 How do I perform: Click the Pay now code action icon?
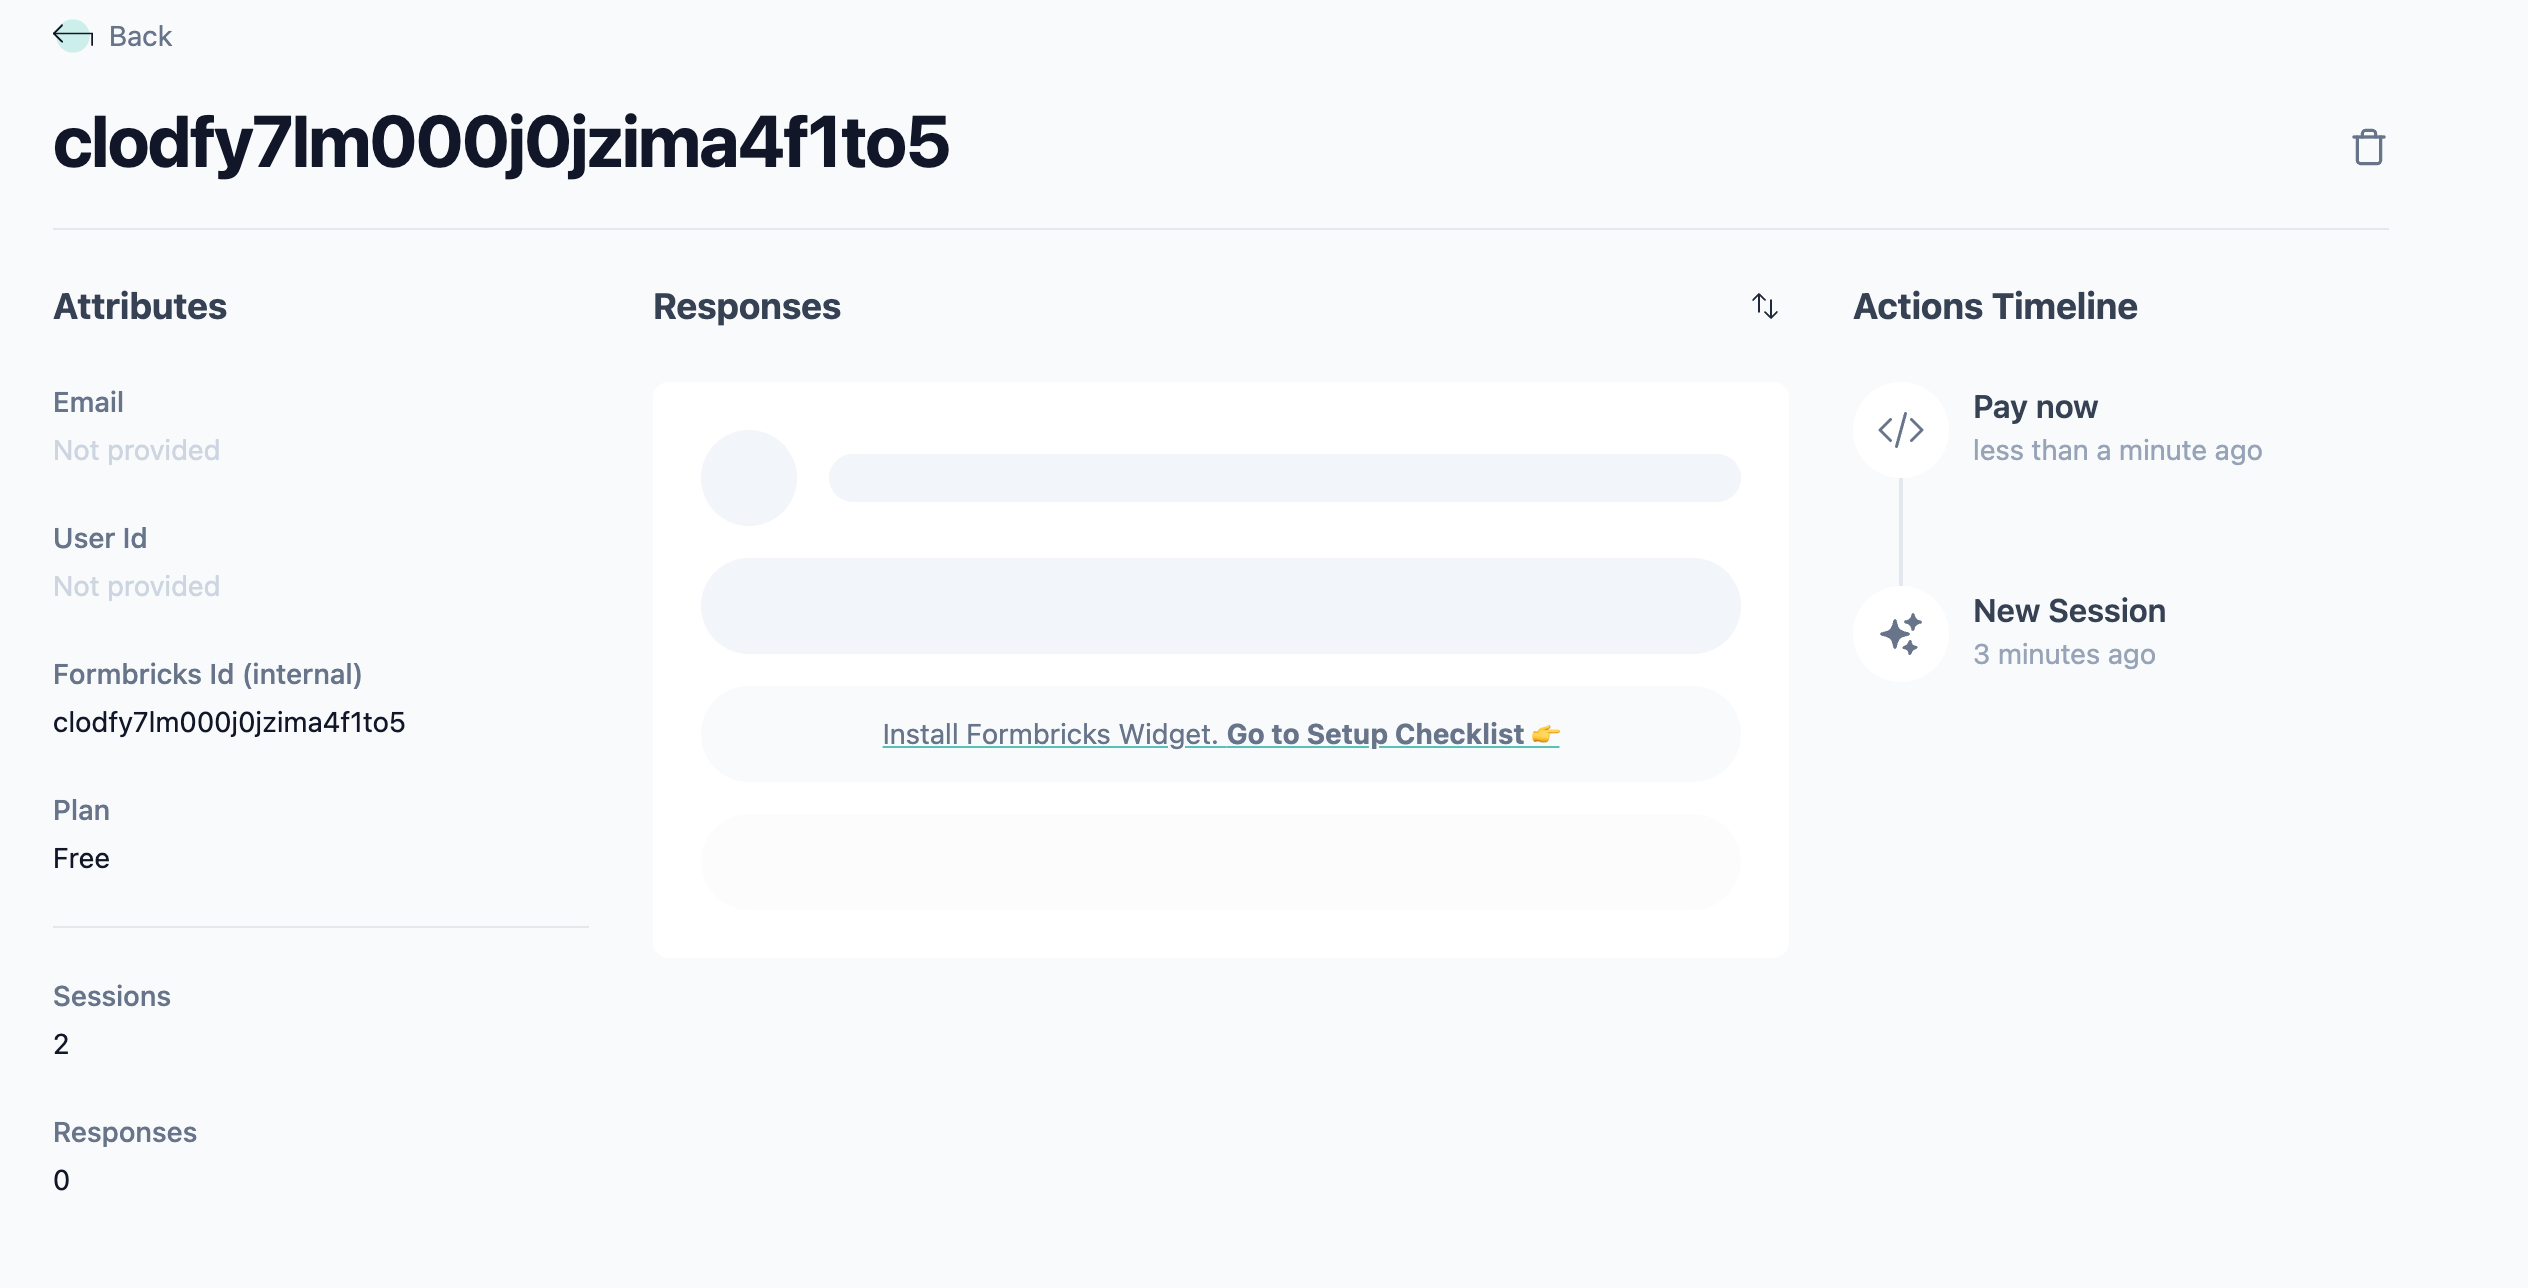(1900, 430)
